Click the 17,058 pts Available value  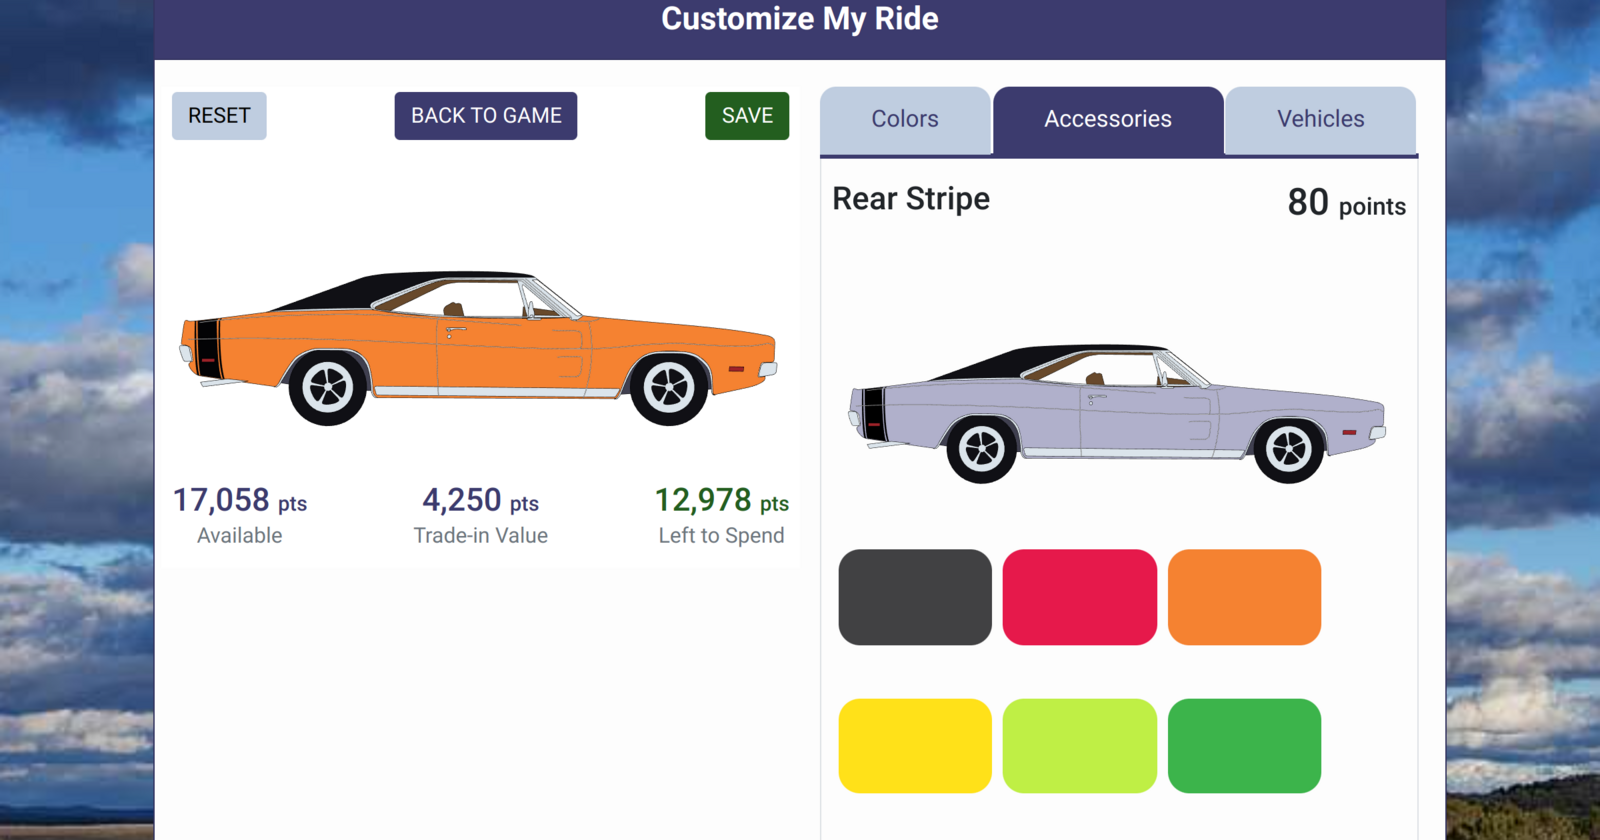(x=240, y=501)
